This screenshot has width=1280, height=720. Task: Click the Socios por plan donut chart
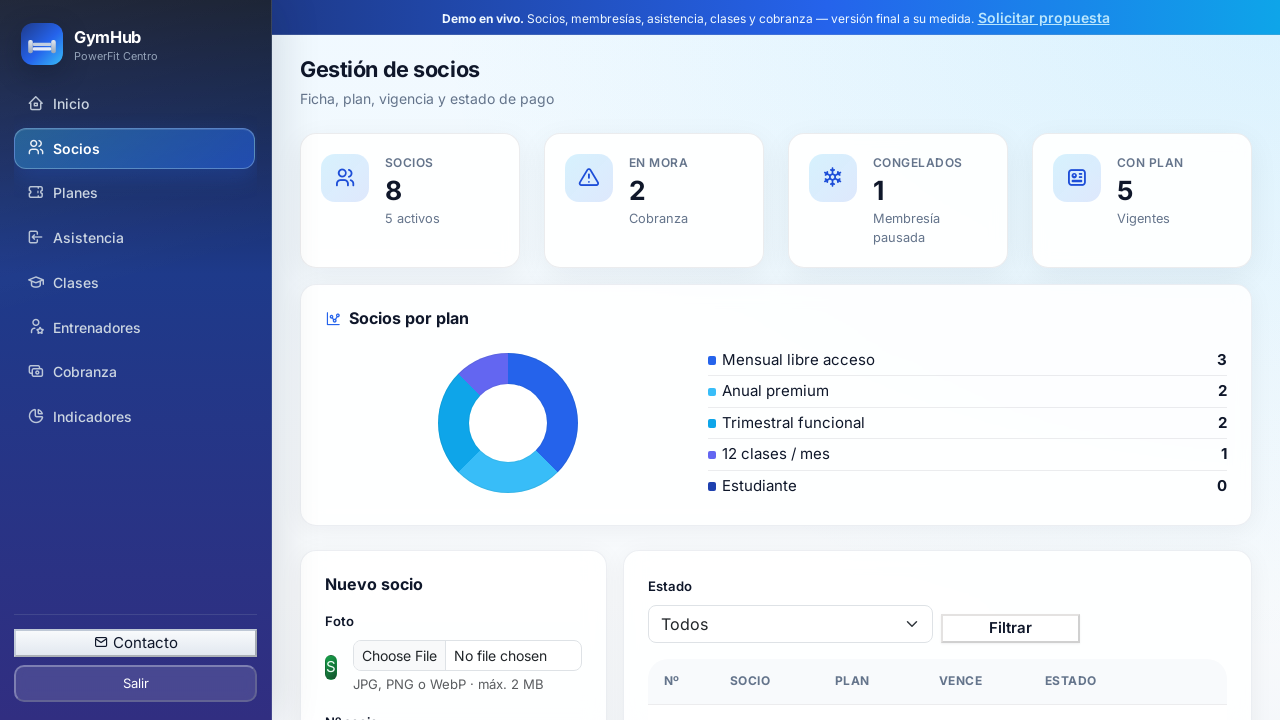tap(508, 423)
